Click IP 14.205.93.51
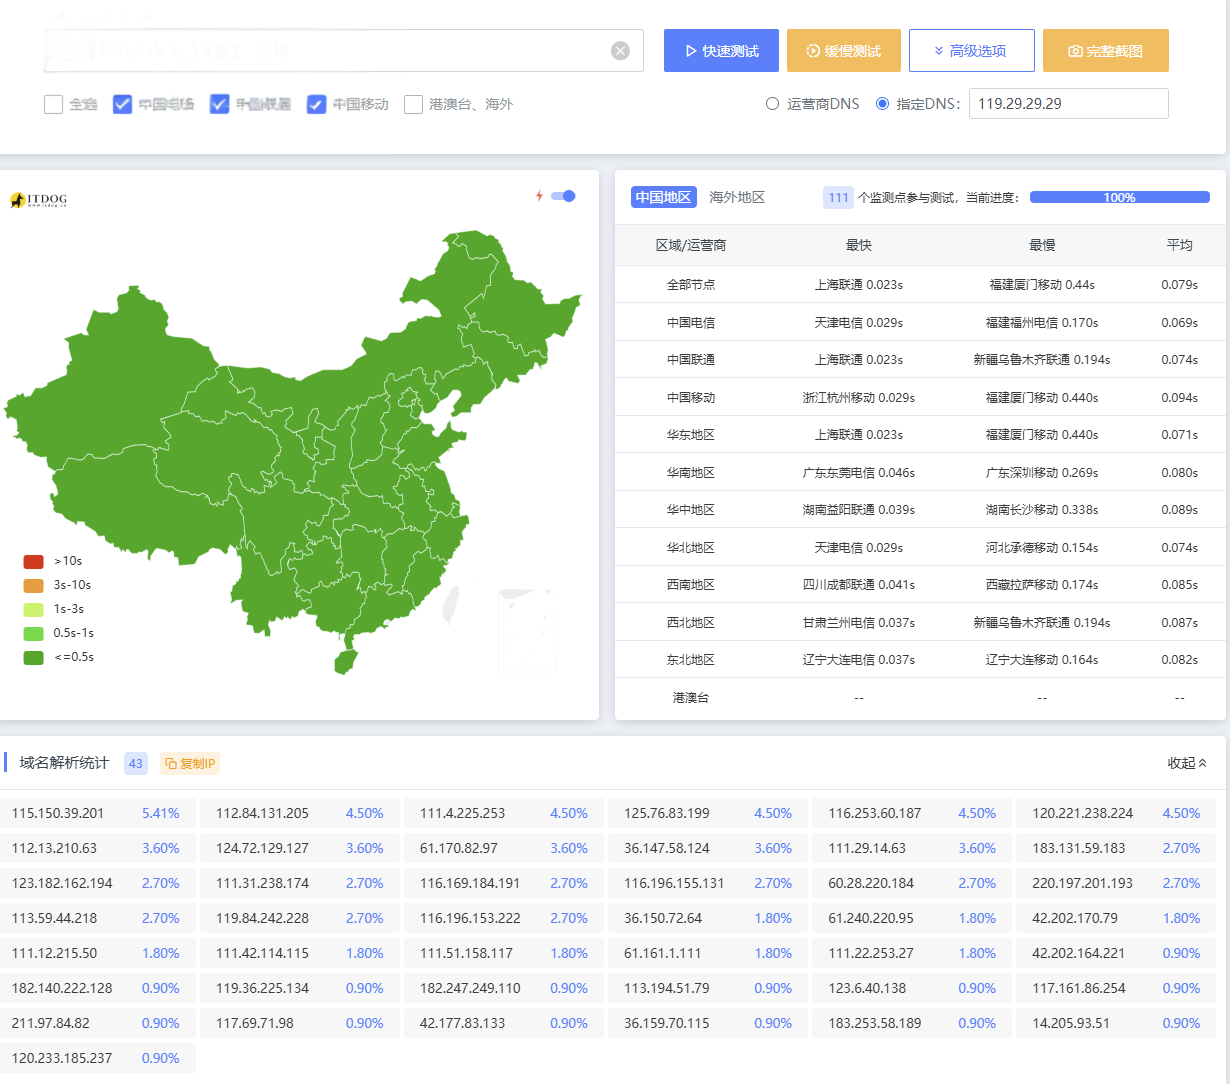This screenshot has height=1084, width=1230. [1071, 1024]
